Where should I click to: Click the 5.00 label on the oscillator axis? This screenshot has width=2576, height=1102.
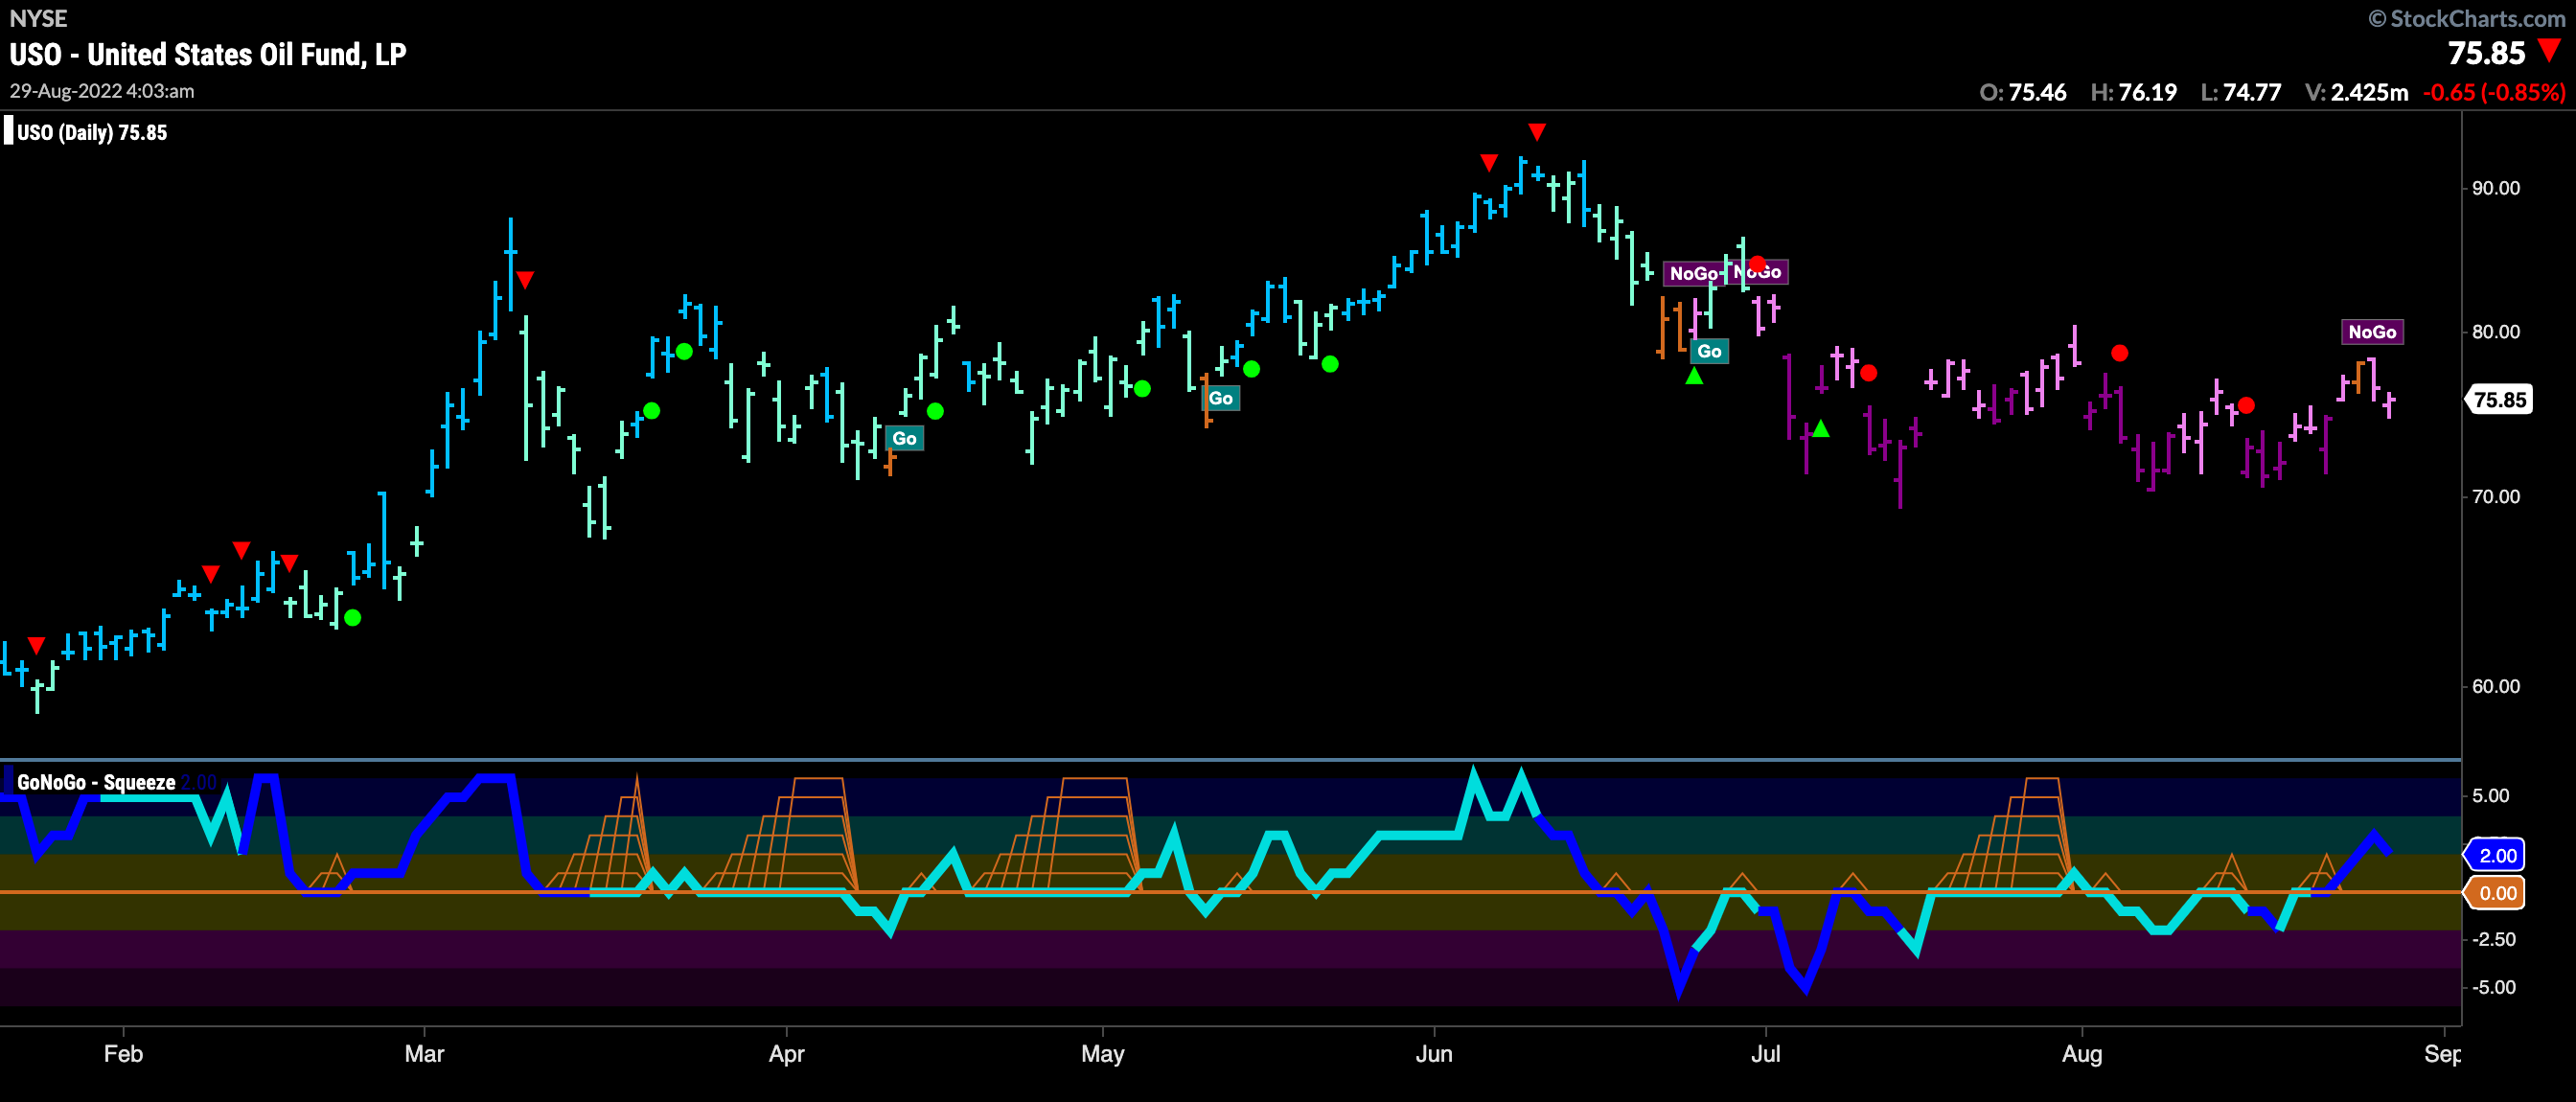2490,795
